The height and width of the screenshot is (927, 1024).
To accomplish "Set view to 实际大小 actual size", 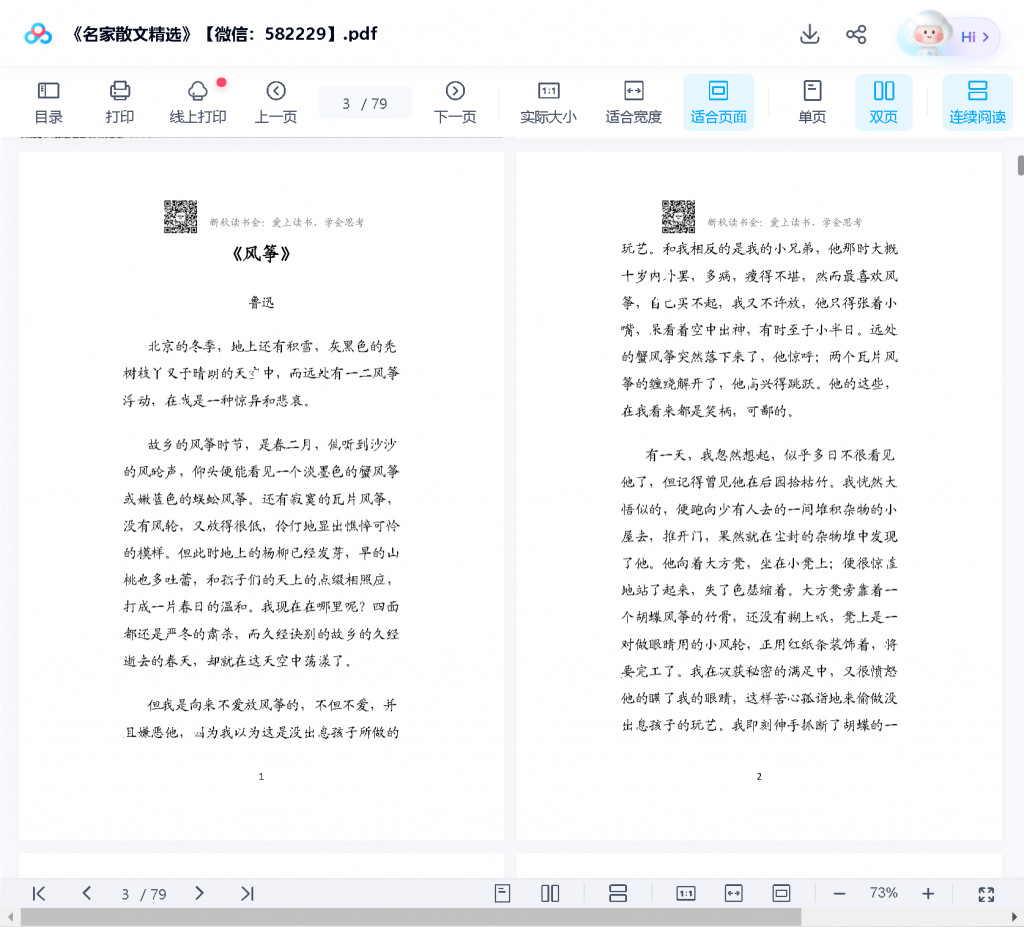I will [x=549, y=103].
